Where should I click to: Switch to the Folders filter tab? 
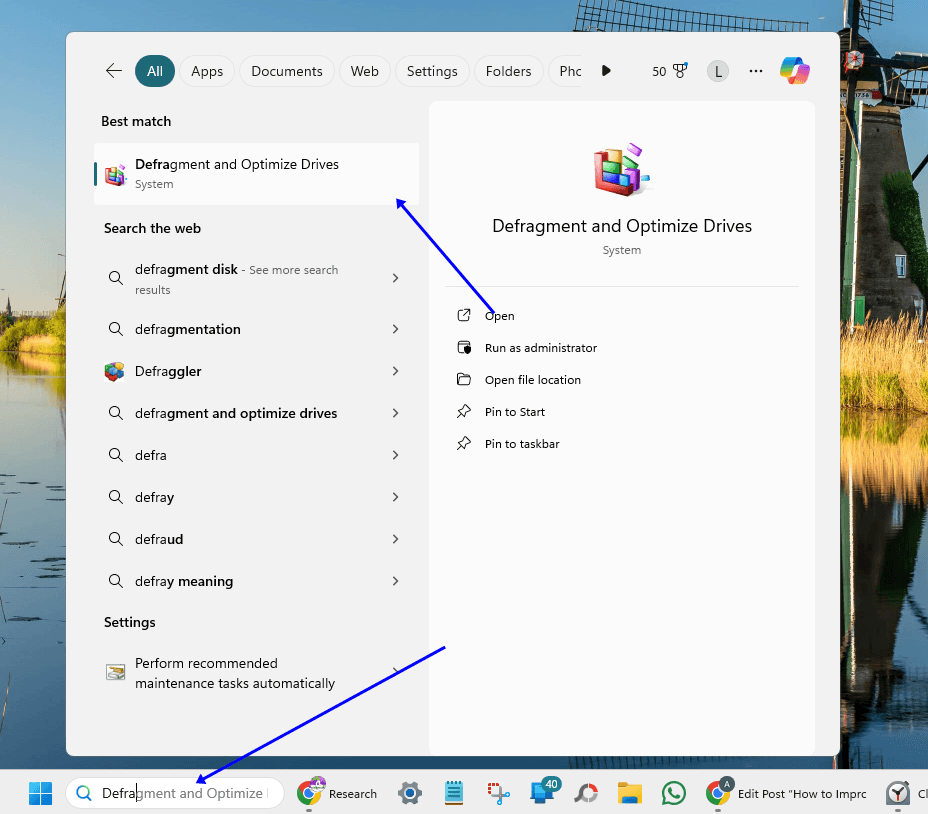tap(508, 71)
